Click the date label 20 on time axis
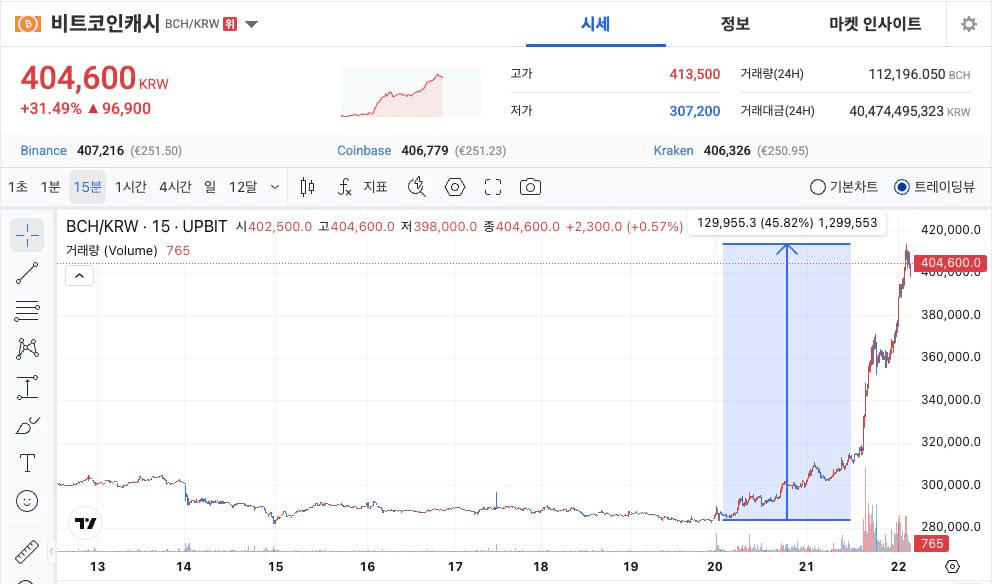Viewport: 992px width, 584px height. (x=715, y=566)
